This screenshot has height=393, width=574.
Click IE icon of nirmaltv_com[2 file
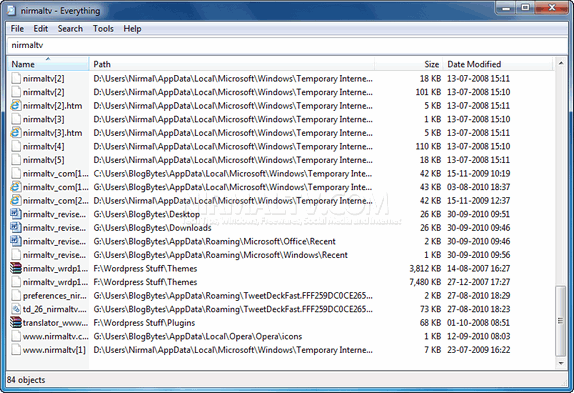pos(15,201)
